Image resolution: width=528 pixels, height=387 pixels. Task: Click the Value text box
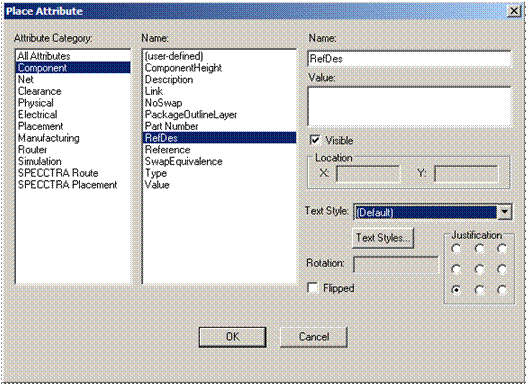click(409, 107)
